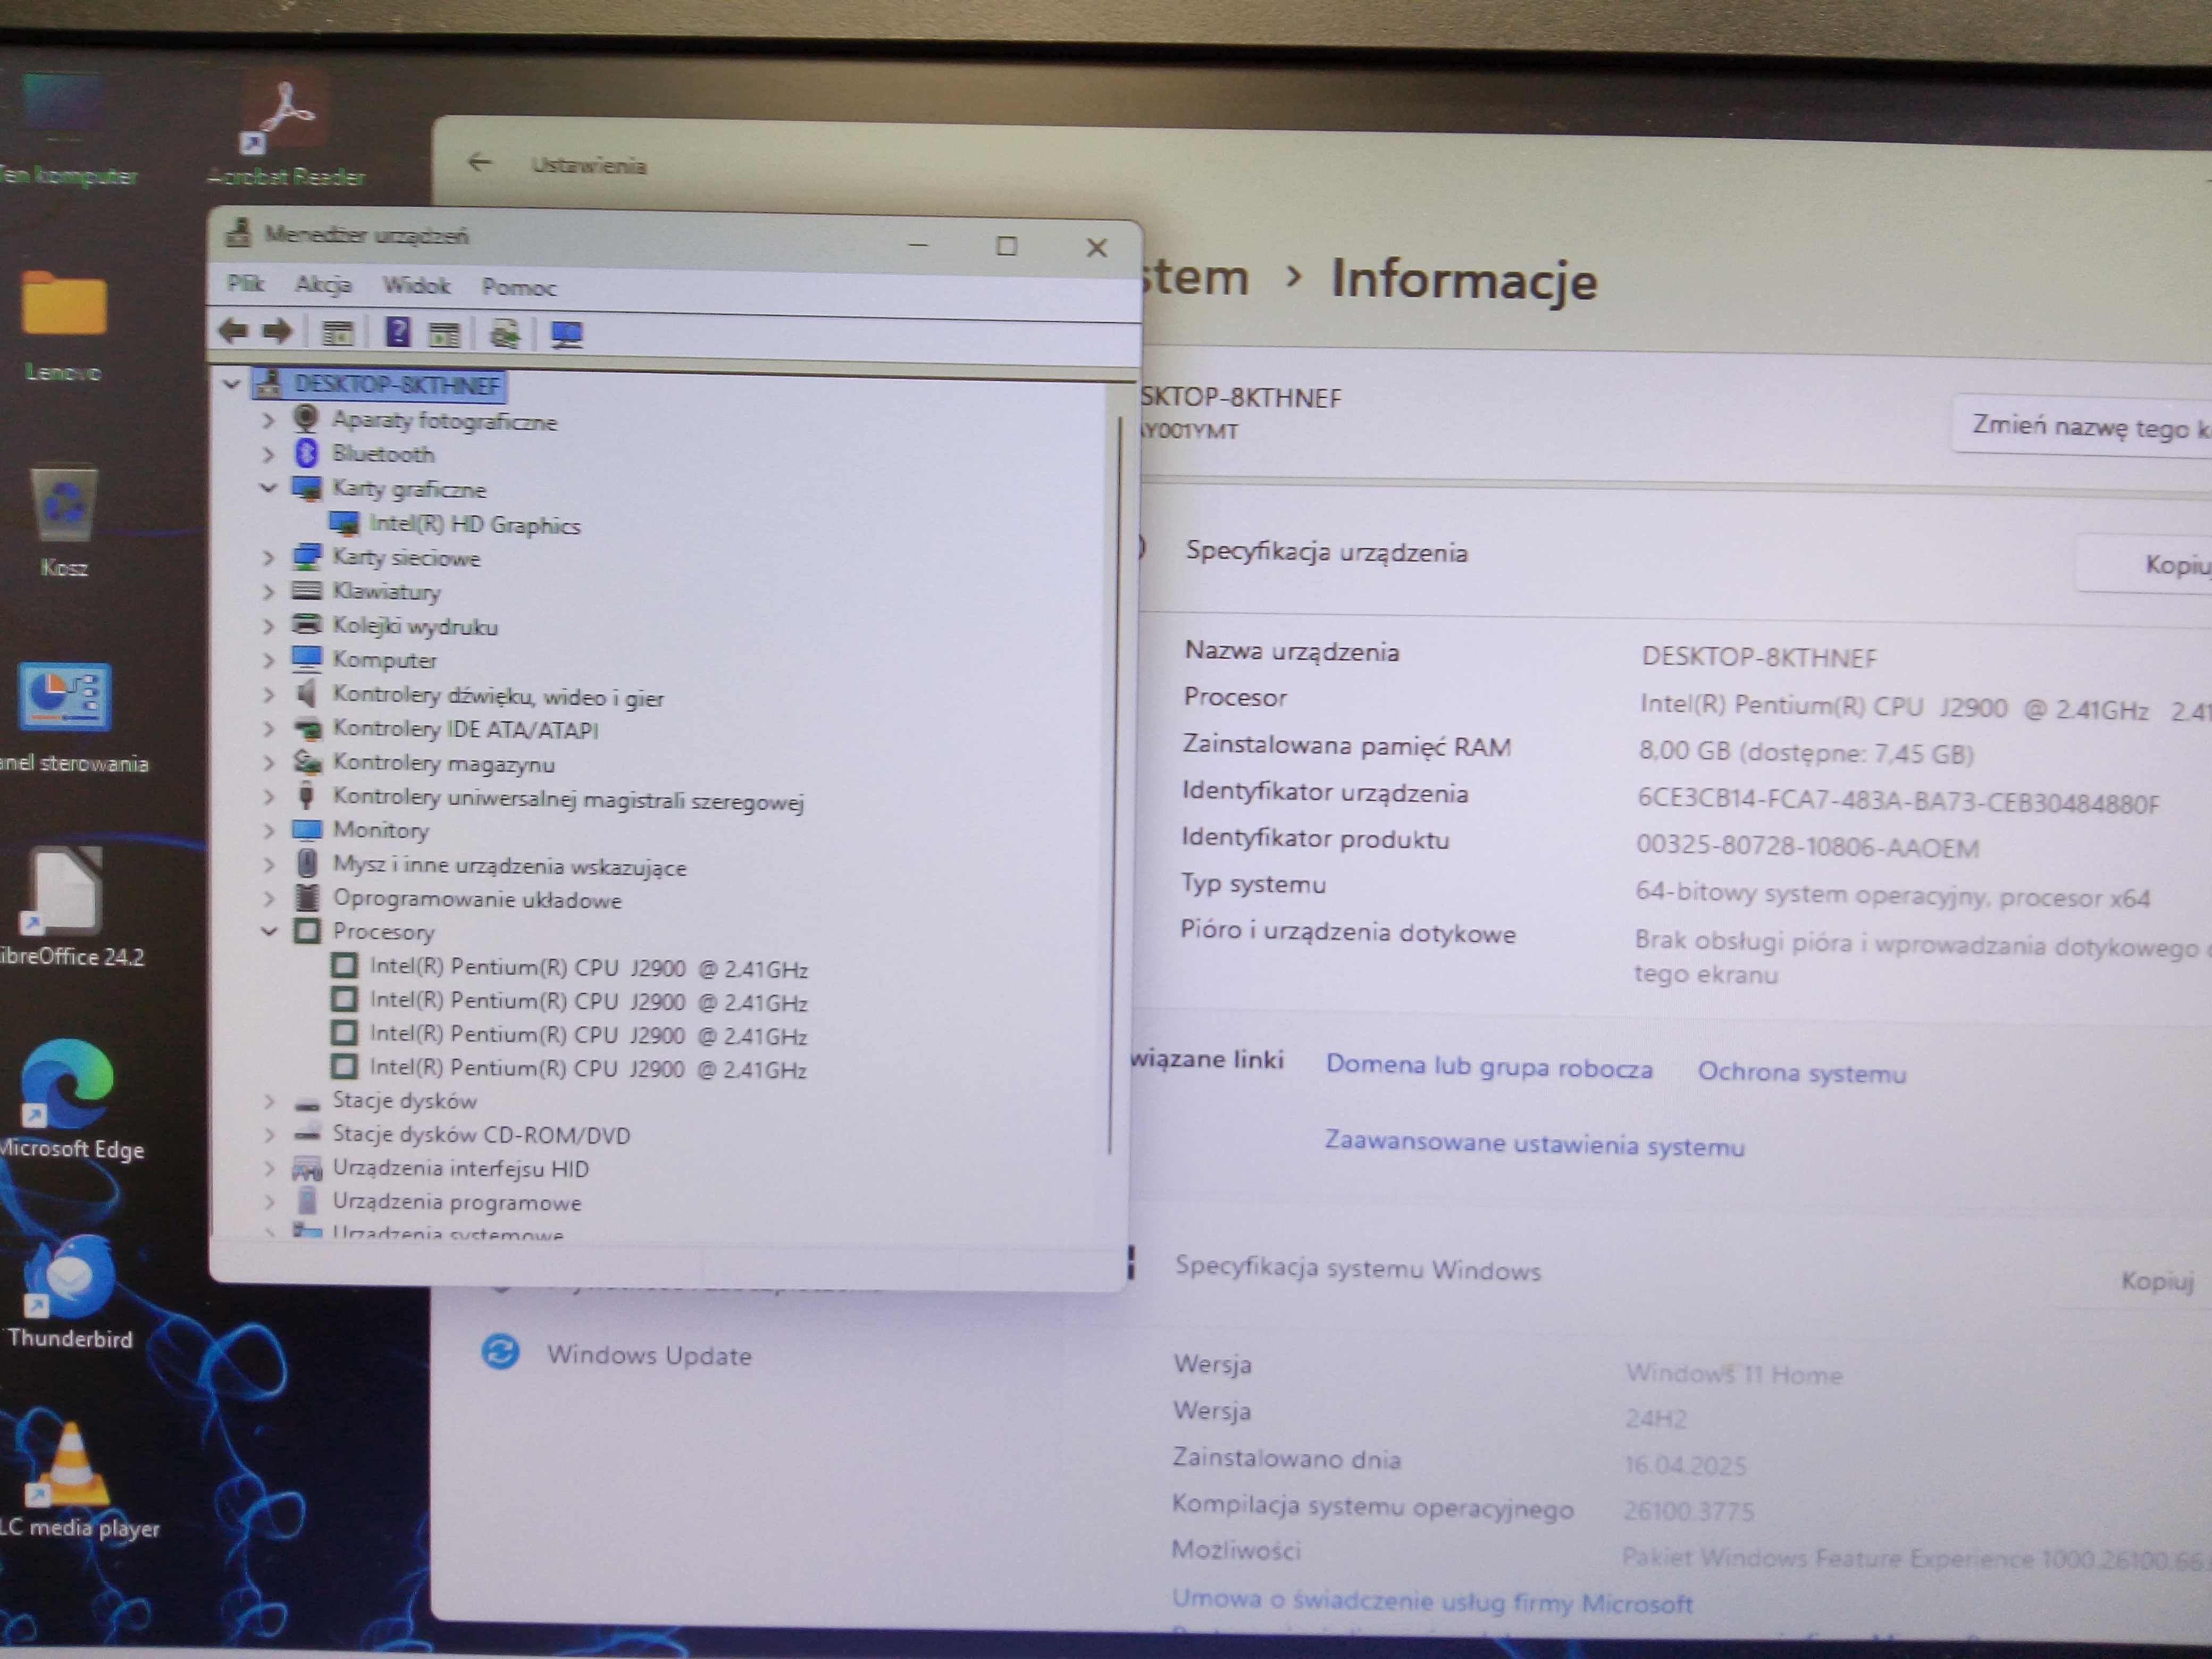Expand Urządzenia interfejsu HID node
The width and height of the screenshot is (2212, 1659).
pos(268,1168)
